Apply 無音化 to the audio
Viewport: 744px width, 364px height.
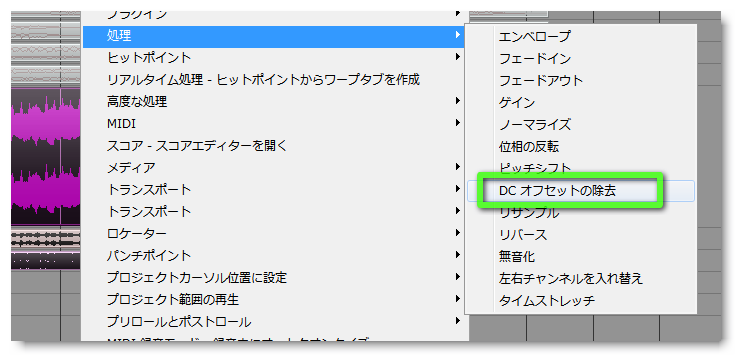pyautogui.click(x=580, y=257)
